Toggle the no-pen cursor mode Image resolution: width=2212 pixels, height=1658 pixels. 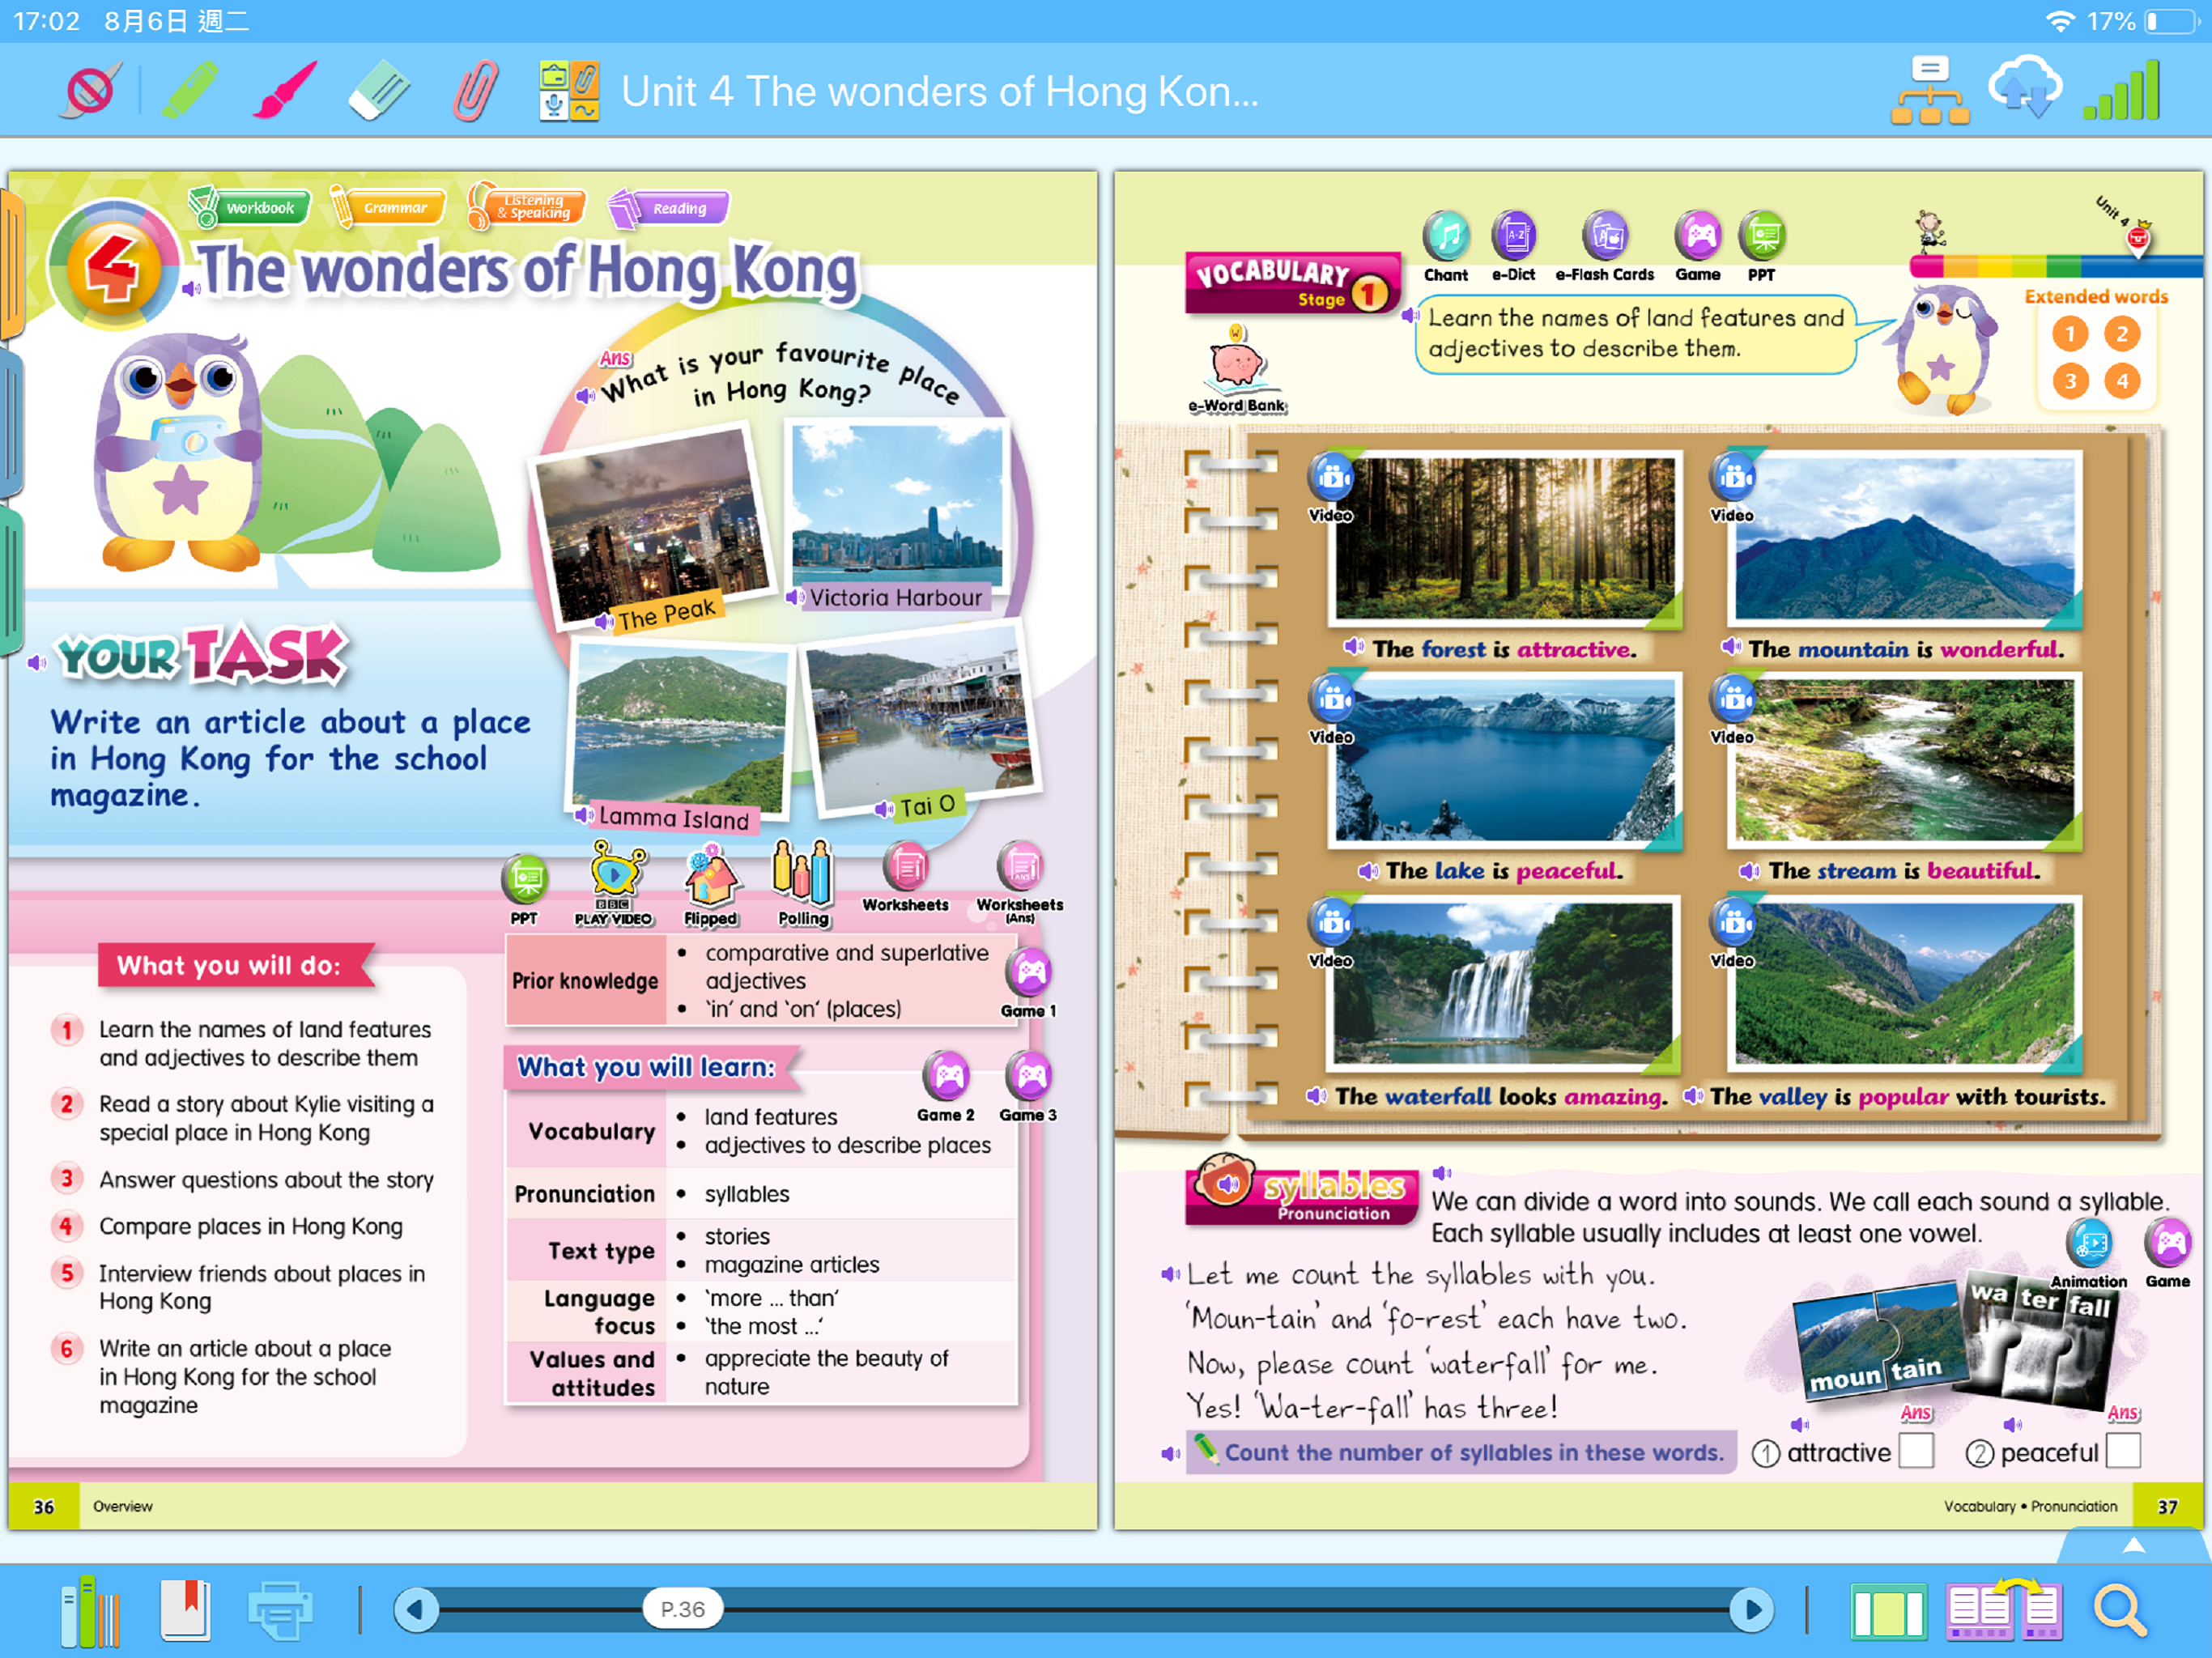coord(91,91)
